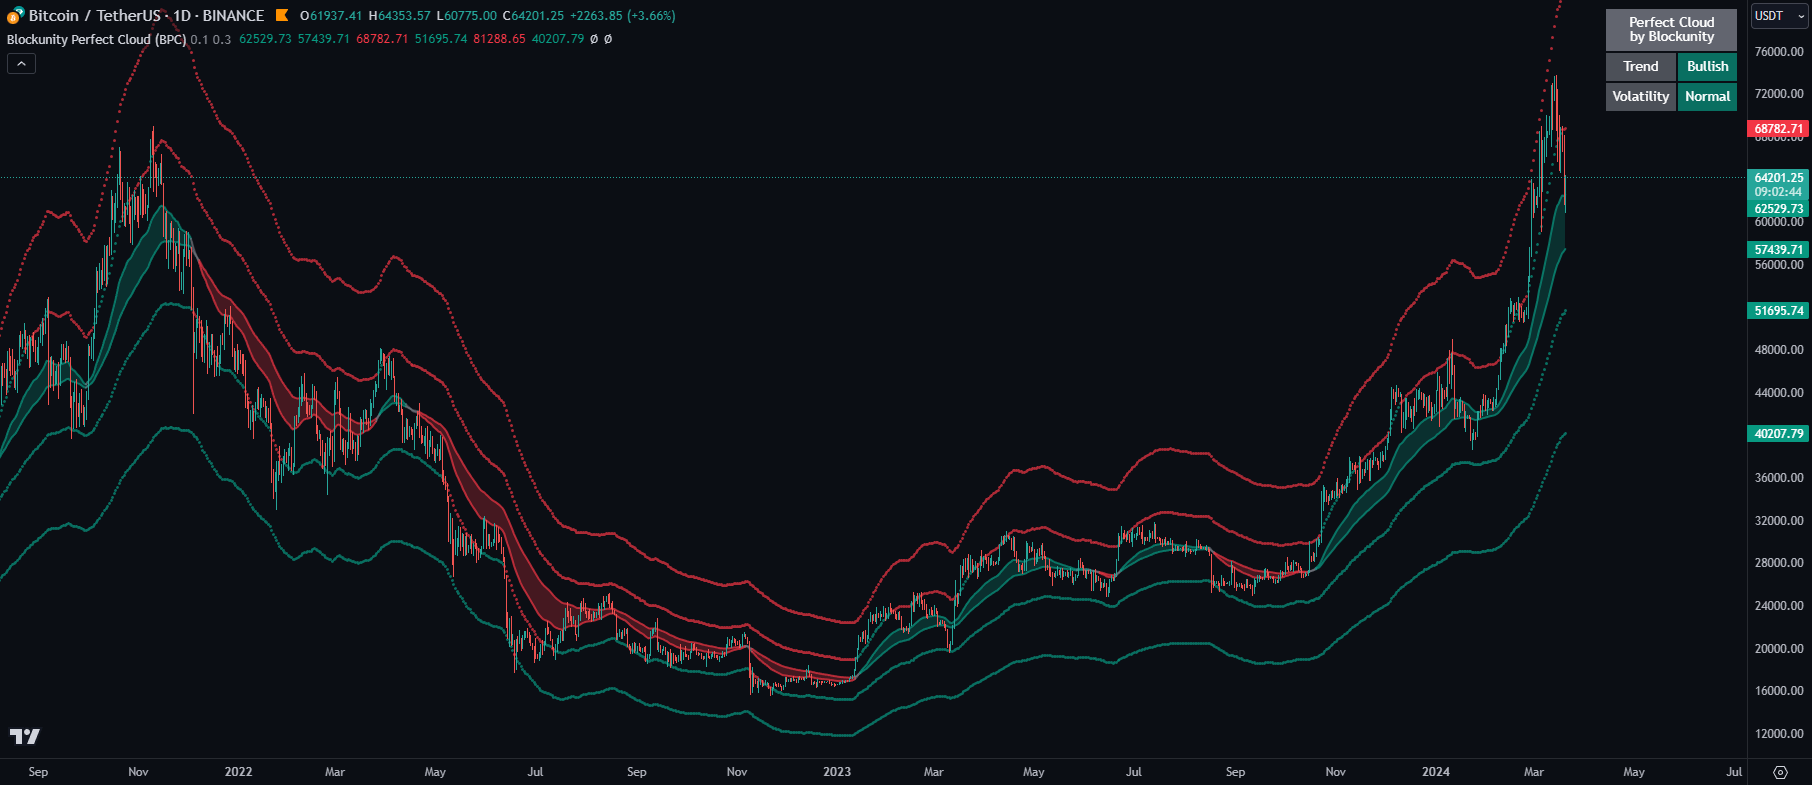Click the orange flag icon beside BINANCE
This screenshot has width=1812, height=785.
coord(282,15)
